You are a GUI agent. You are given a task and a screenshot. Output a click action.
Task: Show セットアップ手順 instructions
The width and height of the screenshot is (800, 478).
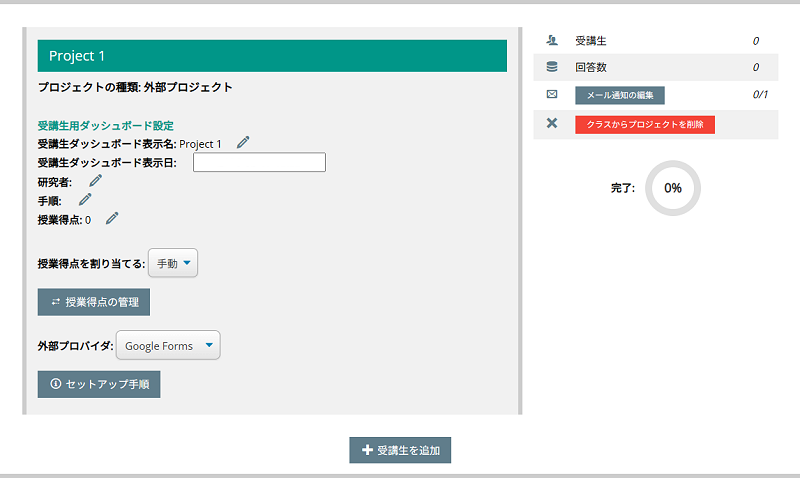[99, 384]
